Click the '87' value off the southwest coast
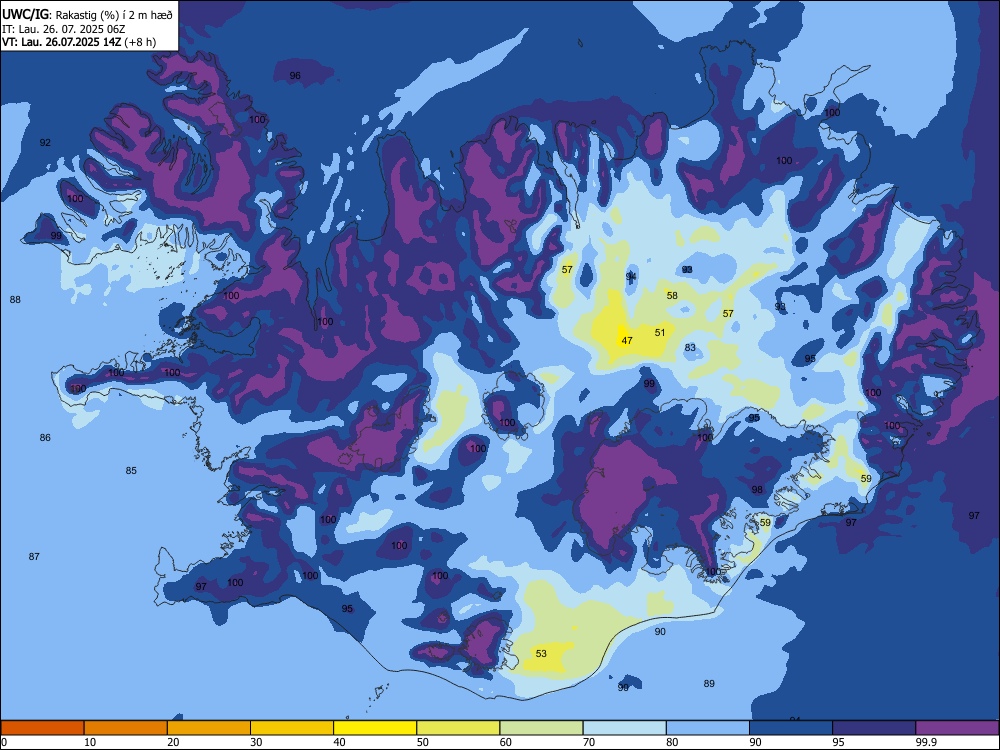The image size is (1000, 750). (34, 556)
